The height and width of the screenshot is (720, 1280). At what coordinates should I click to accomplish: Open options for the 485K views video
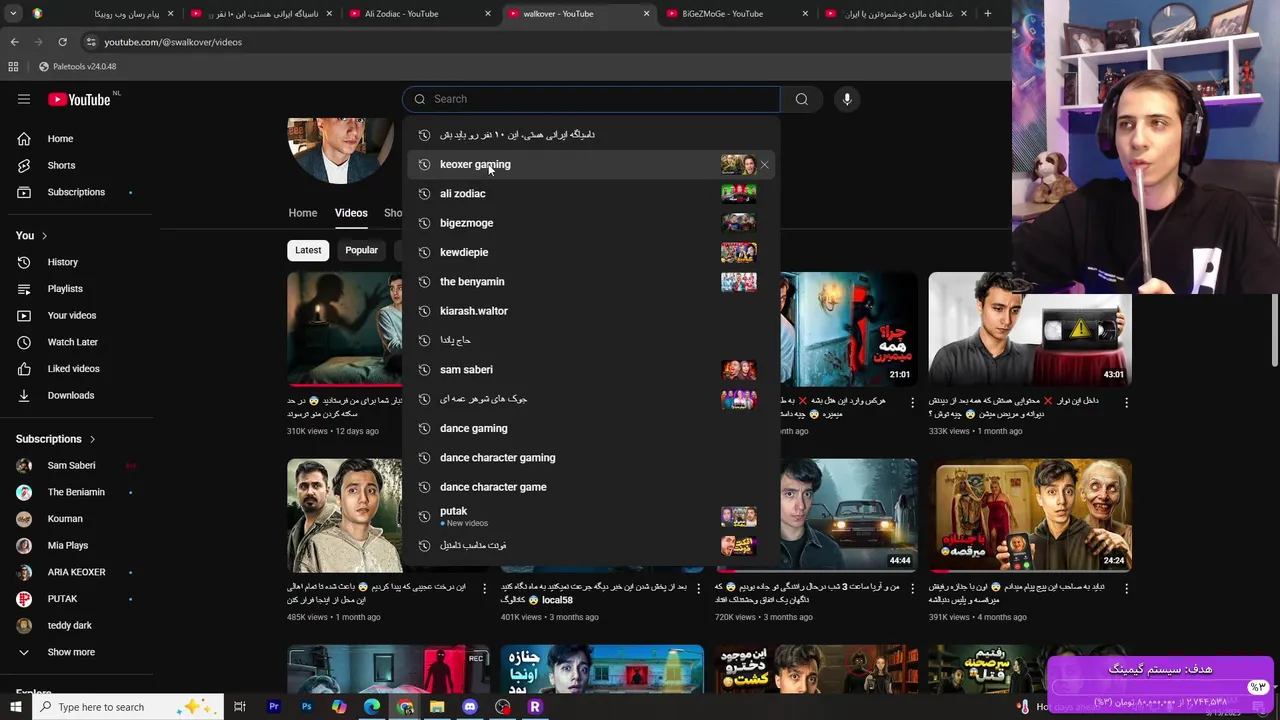[x=485, y=589]
